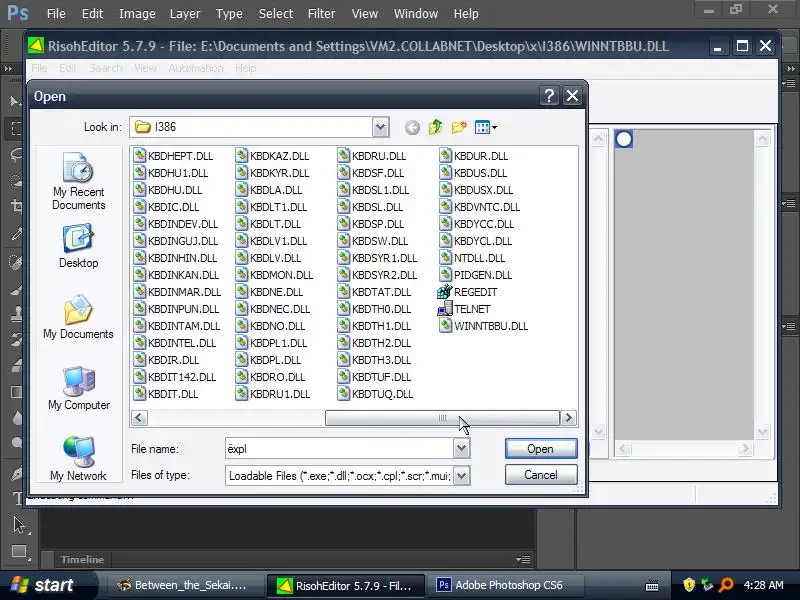Click right arrow of file list scrollbar
The height and width of the screenshot is (600, 800).
tap(568, 418)
